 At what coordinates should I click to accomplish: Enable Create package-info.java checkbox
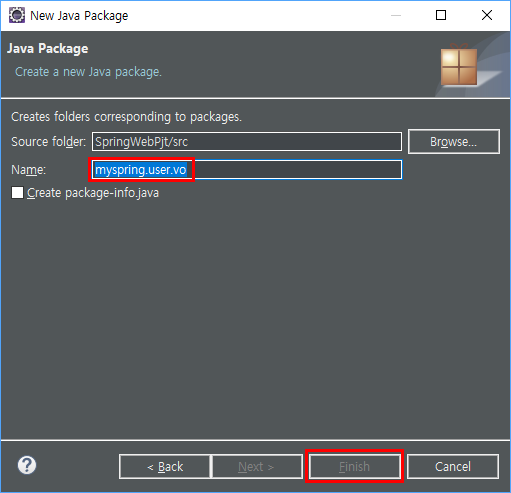[x=17, y=193]
